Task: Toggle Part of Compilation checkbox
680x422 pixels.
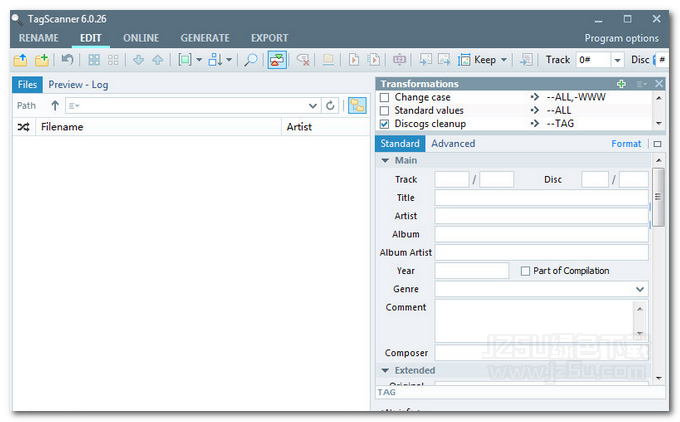Action: (525, 271)
